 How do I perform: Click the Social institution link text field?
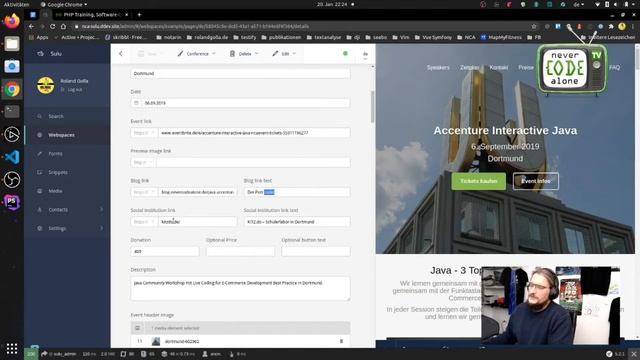pyautogui.click(x=297, y=222)
